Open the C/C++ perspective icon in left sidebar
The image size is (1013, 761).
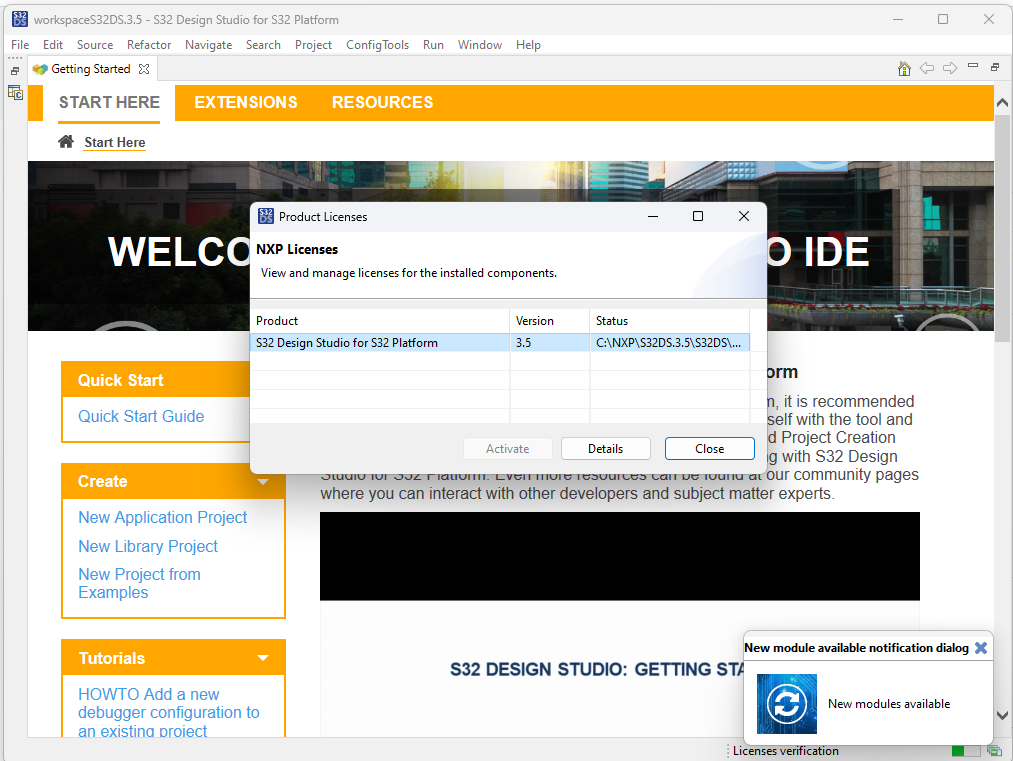[15, 91]
